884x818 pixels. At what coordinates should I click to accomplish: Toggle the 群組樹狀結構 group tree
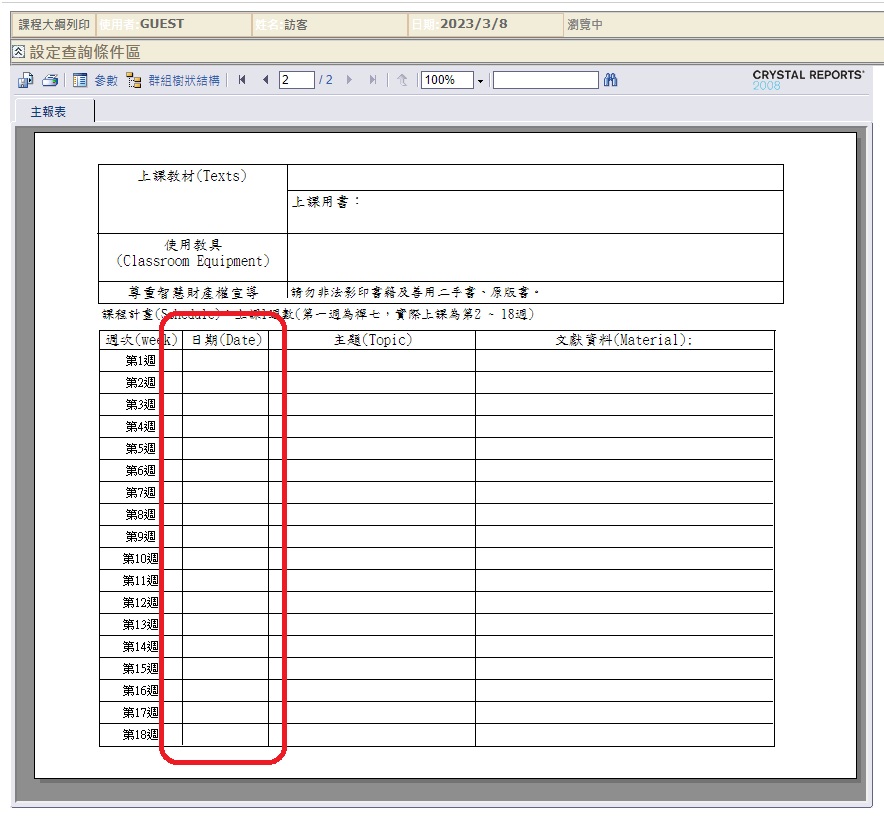[173, 80]
